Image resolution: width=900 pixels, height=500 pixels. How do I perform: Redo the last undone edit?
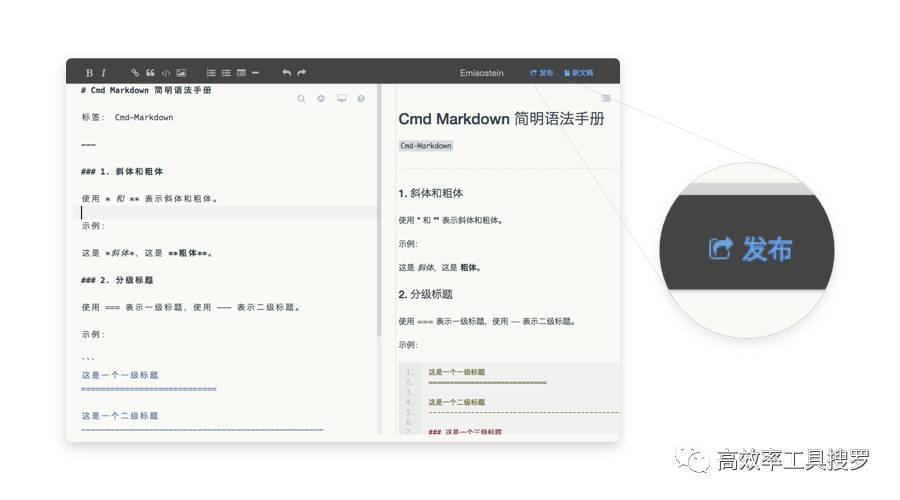[301, 73]
